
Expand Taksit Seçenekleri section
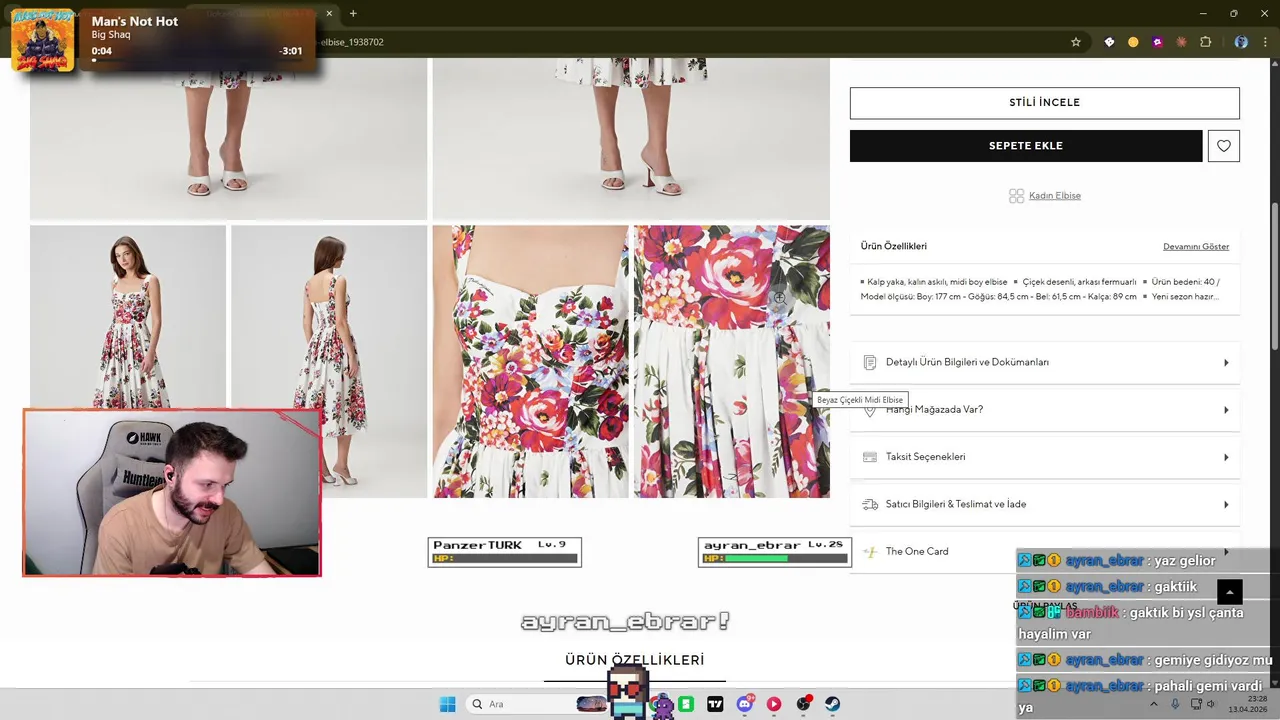tap(1045, 457)
